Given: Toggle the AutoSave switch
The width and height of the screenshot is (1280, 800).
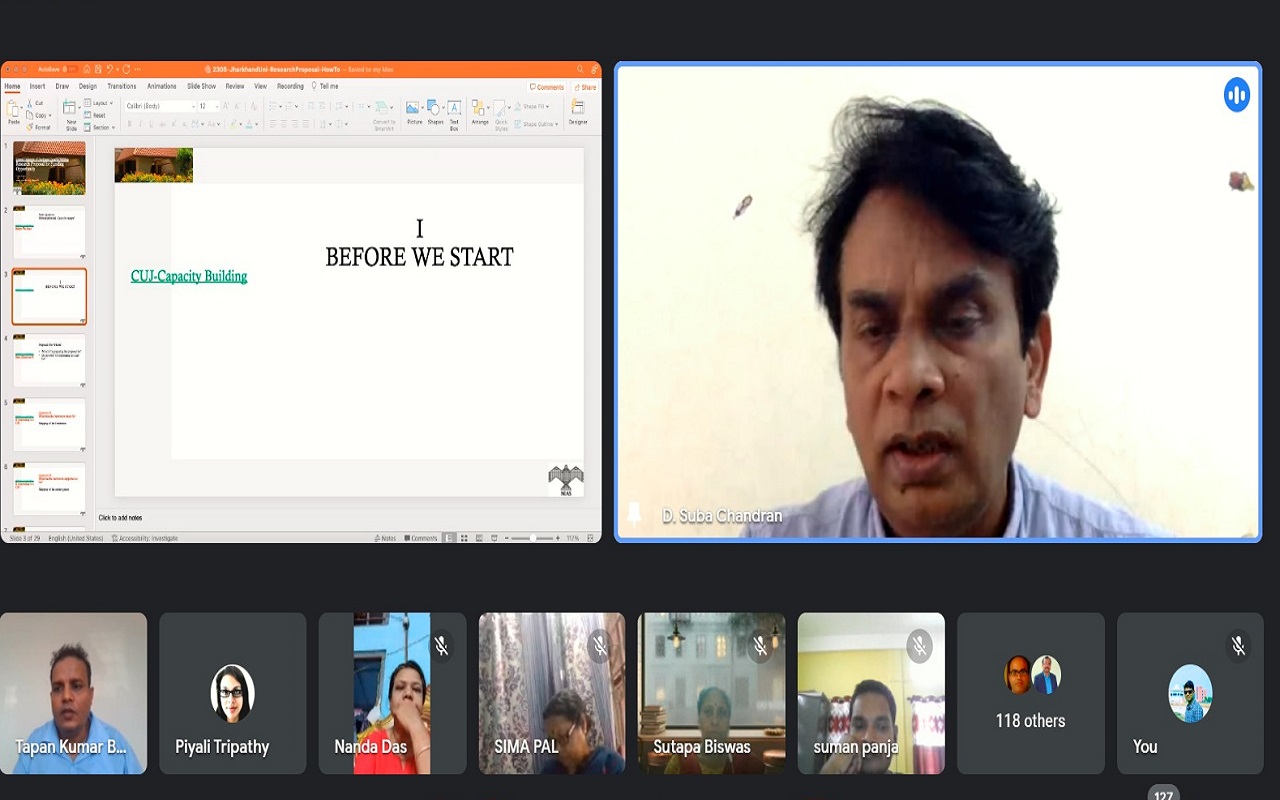Looking at the screenshot, I should (68, 69).
